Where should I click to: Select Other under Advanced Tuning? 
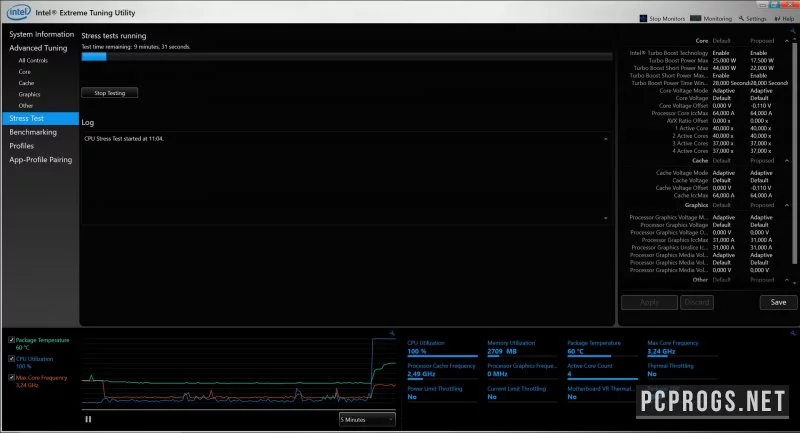(26, 106)
